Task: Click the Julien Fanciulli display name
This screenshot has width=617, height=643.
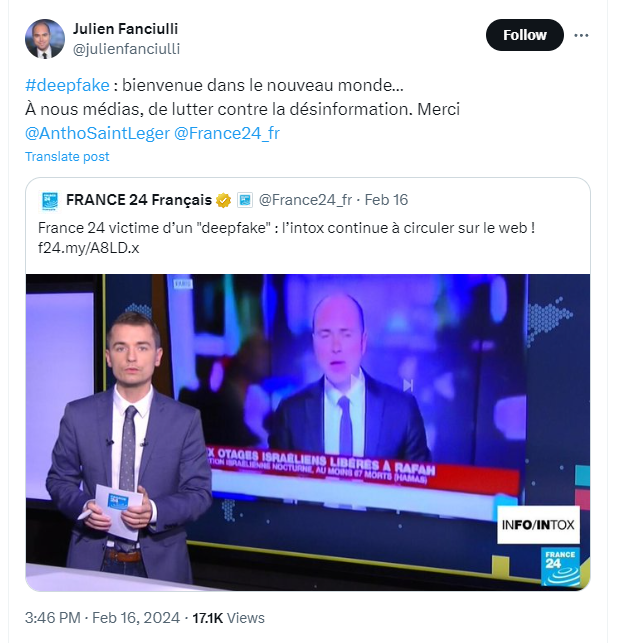Action: click(x=125, y=29)
